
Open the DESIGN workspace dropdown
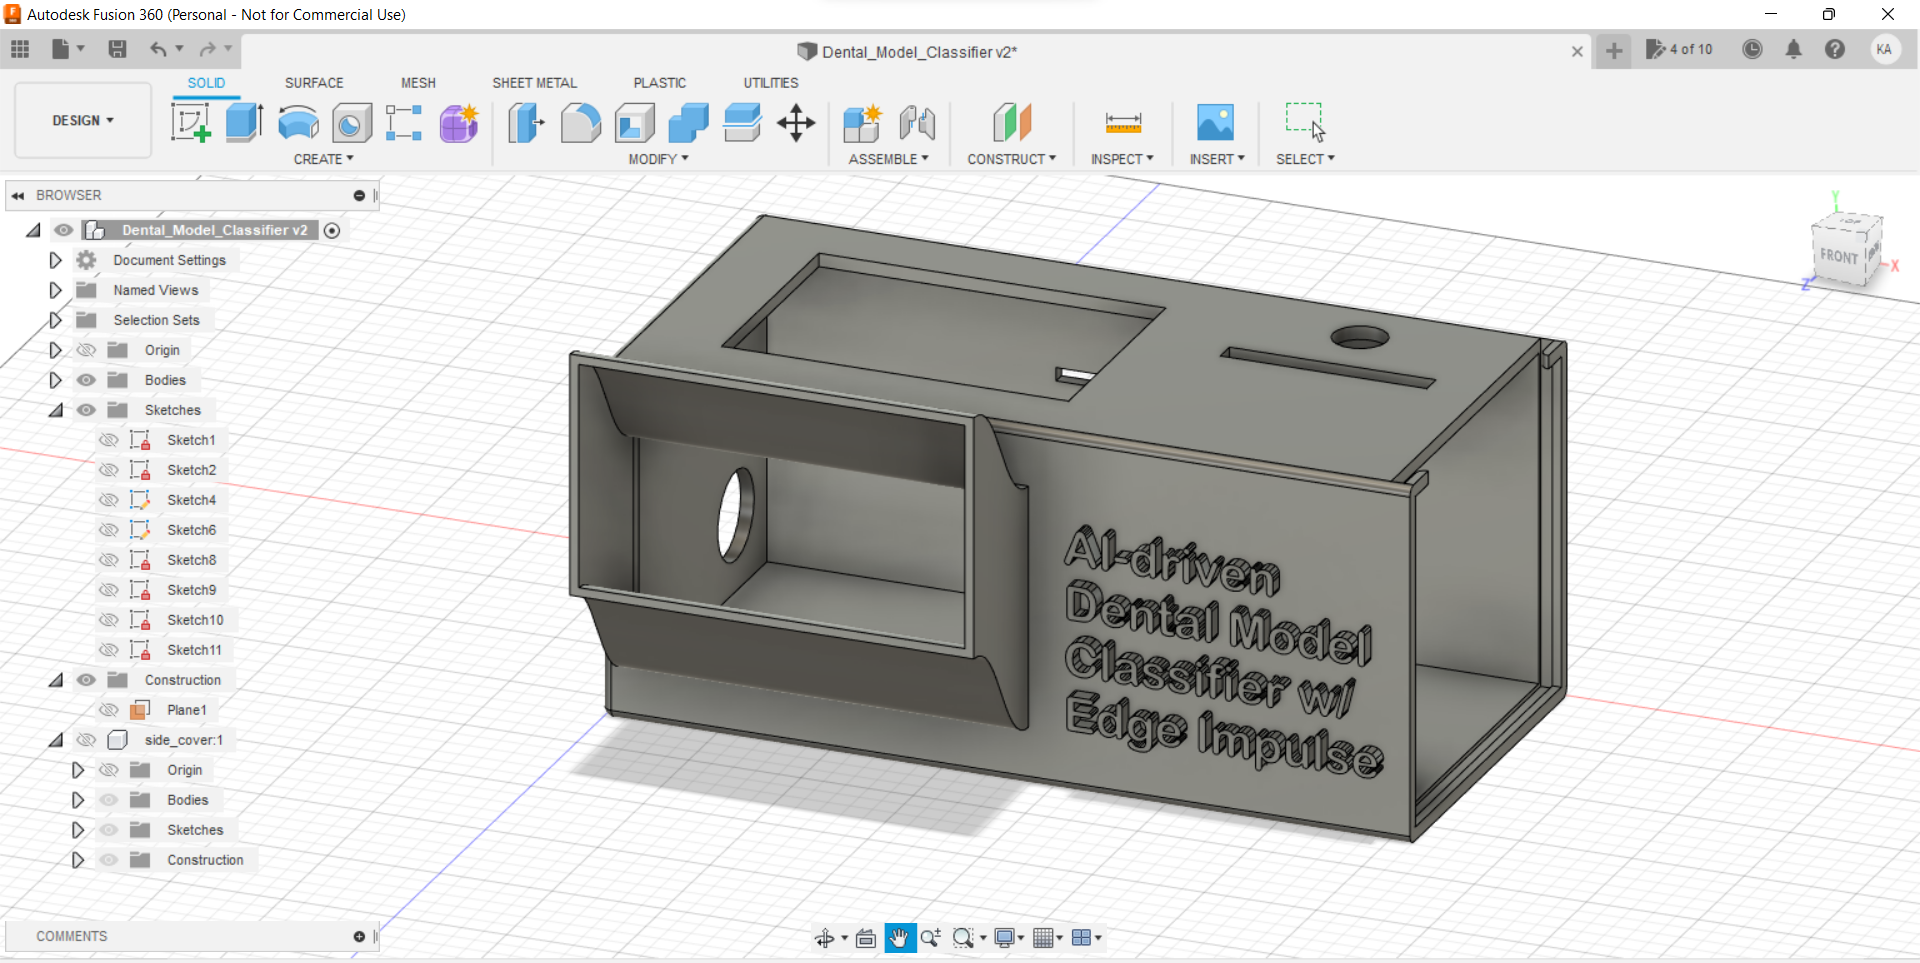point(83,120)
